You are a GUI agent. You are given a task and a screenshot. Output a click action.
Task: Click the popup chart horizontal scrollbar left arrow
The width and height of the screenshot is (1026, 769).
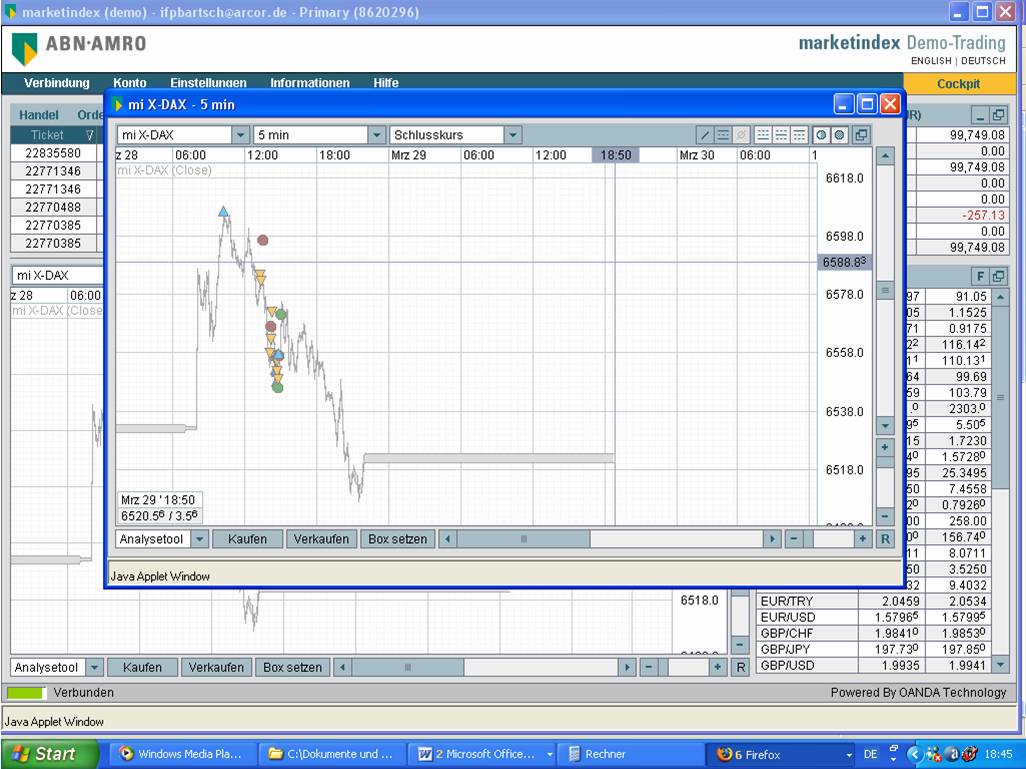448,539
